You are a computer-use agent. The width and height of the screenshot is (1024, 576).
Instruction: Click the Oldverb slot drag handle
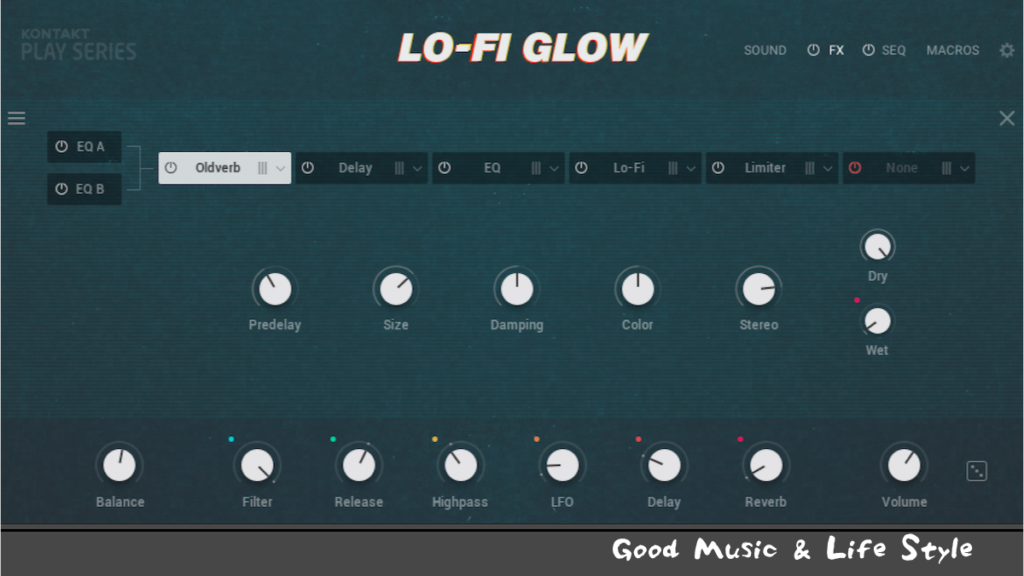pyautogui.click(x=263, y=168)
